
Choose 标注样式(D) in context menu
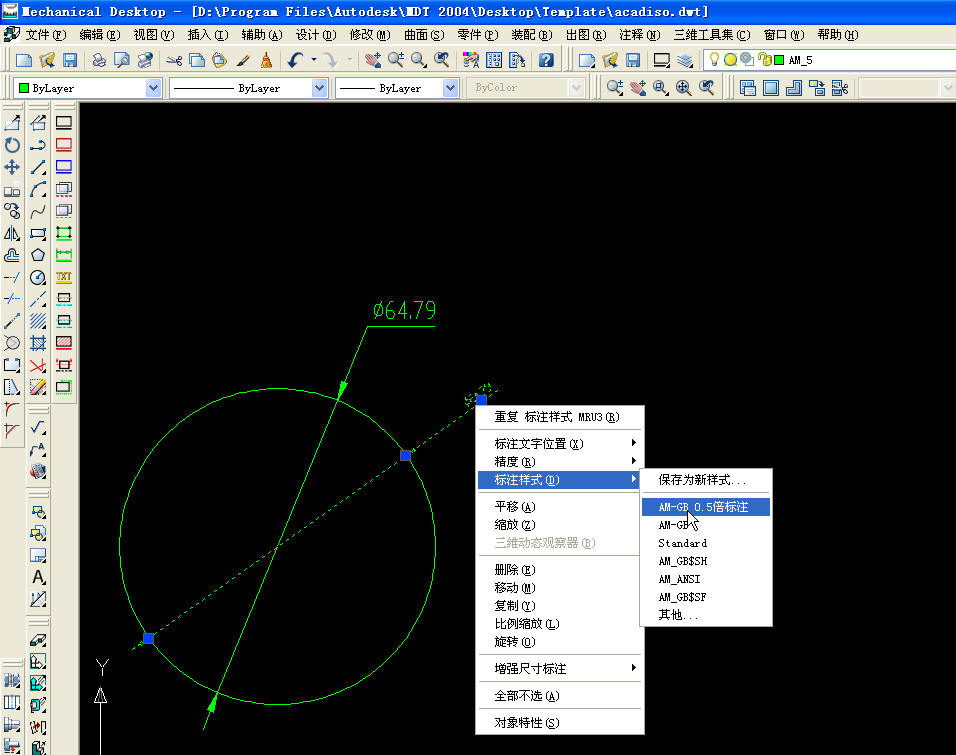[x=560, y=479]
